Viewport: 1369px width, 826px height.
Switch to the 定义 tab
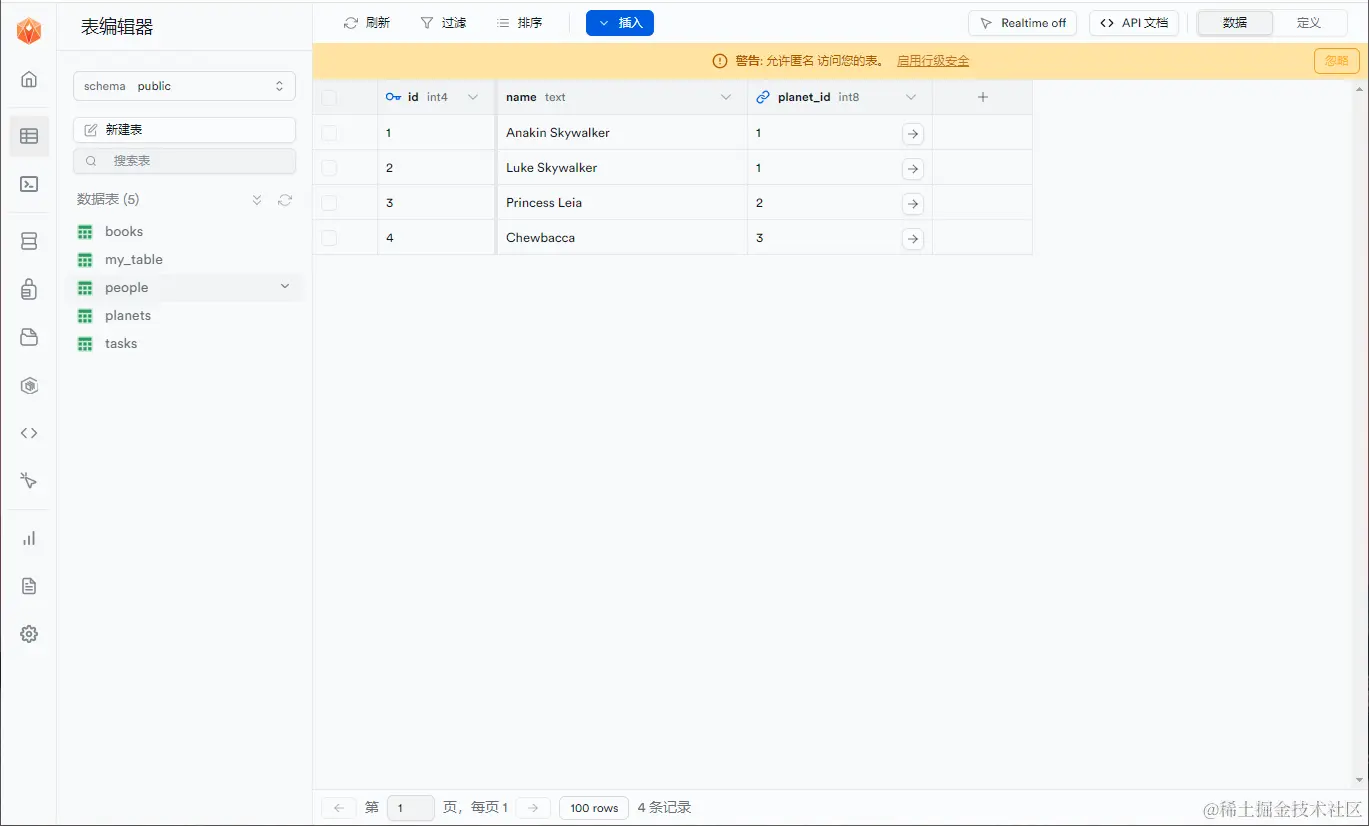[1309, 23]
